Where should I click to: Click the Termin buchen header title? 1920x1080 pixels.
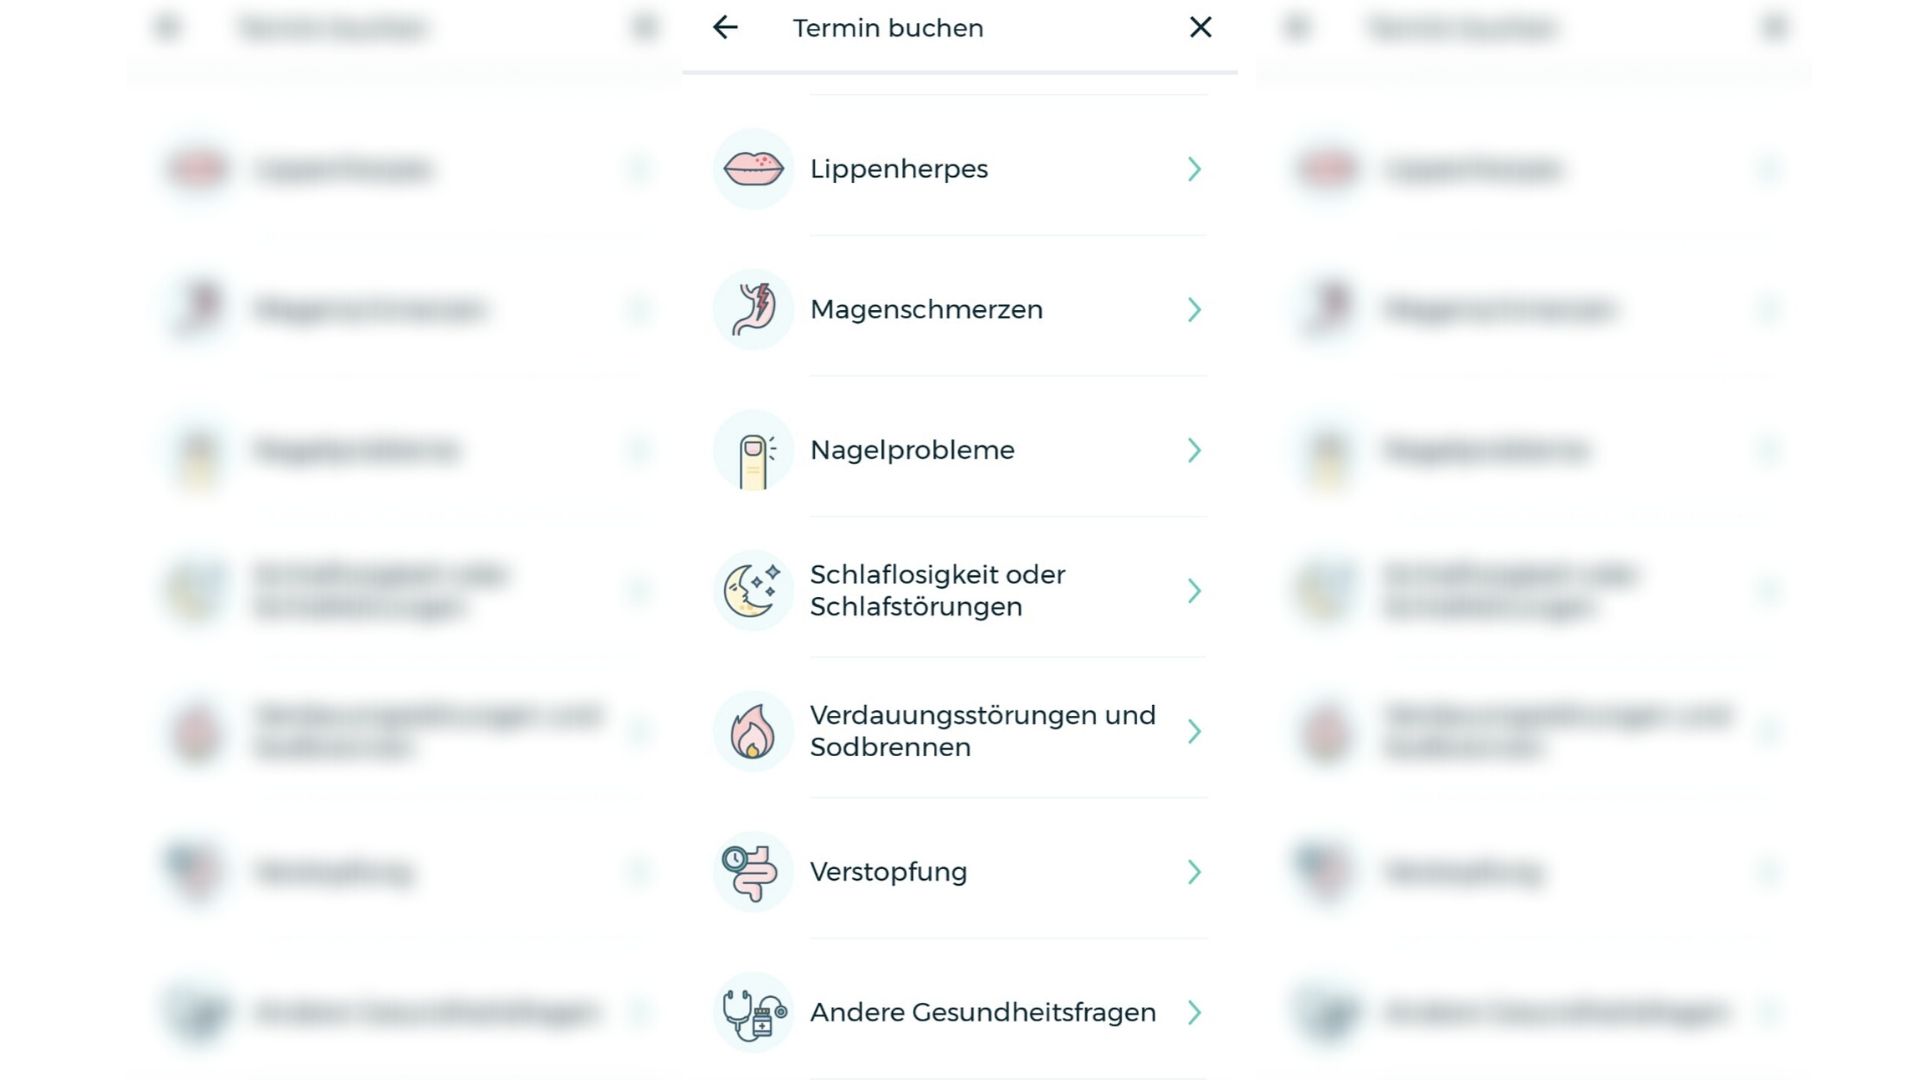[888, 28]
